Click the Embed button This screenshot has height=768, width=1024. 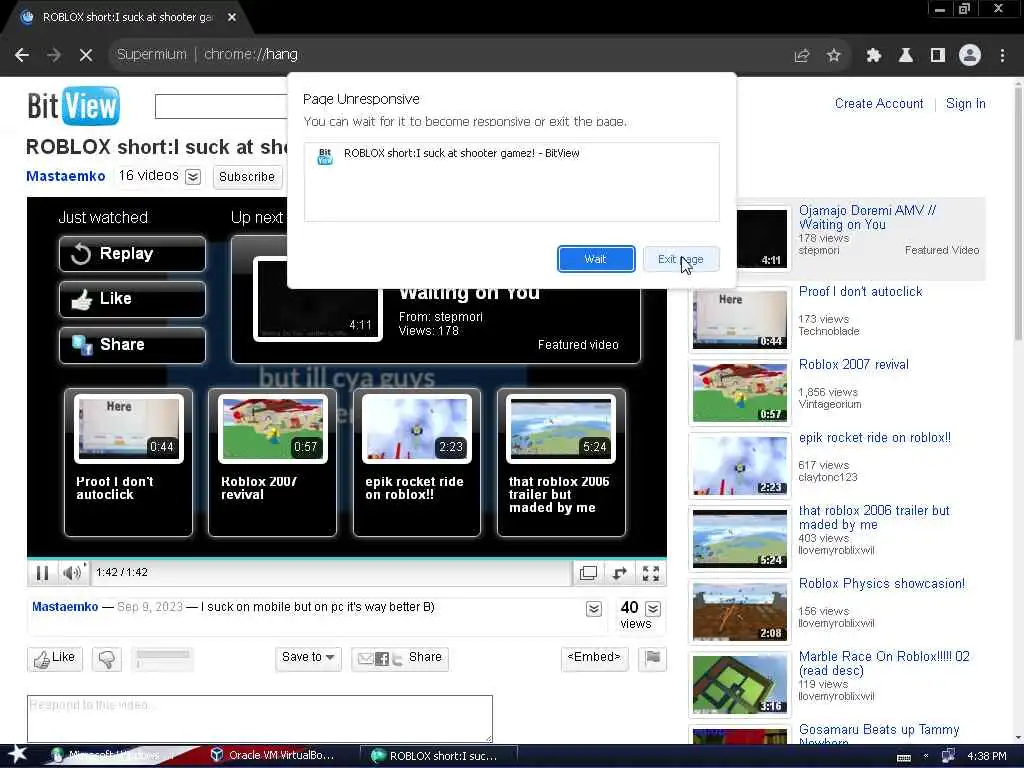coord(594,658)
